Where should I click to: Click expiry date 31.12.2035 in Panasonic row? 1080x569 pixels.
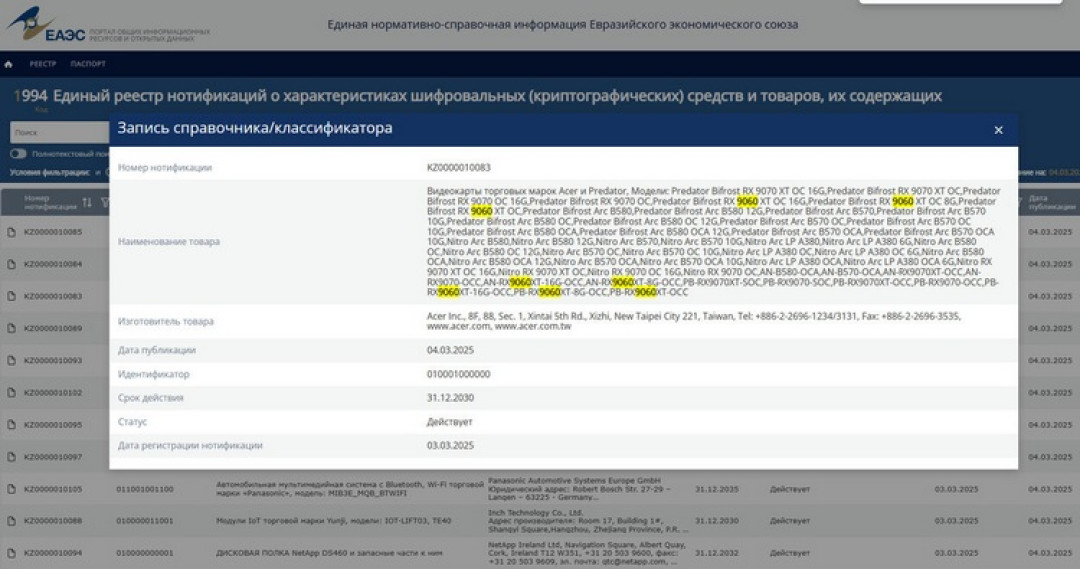click(716, 489)
